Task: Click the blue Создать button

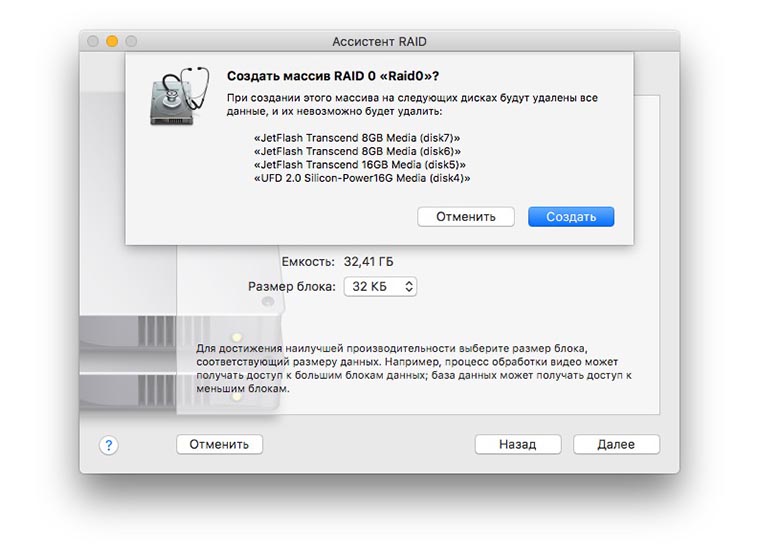Action: coord(570,217)
